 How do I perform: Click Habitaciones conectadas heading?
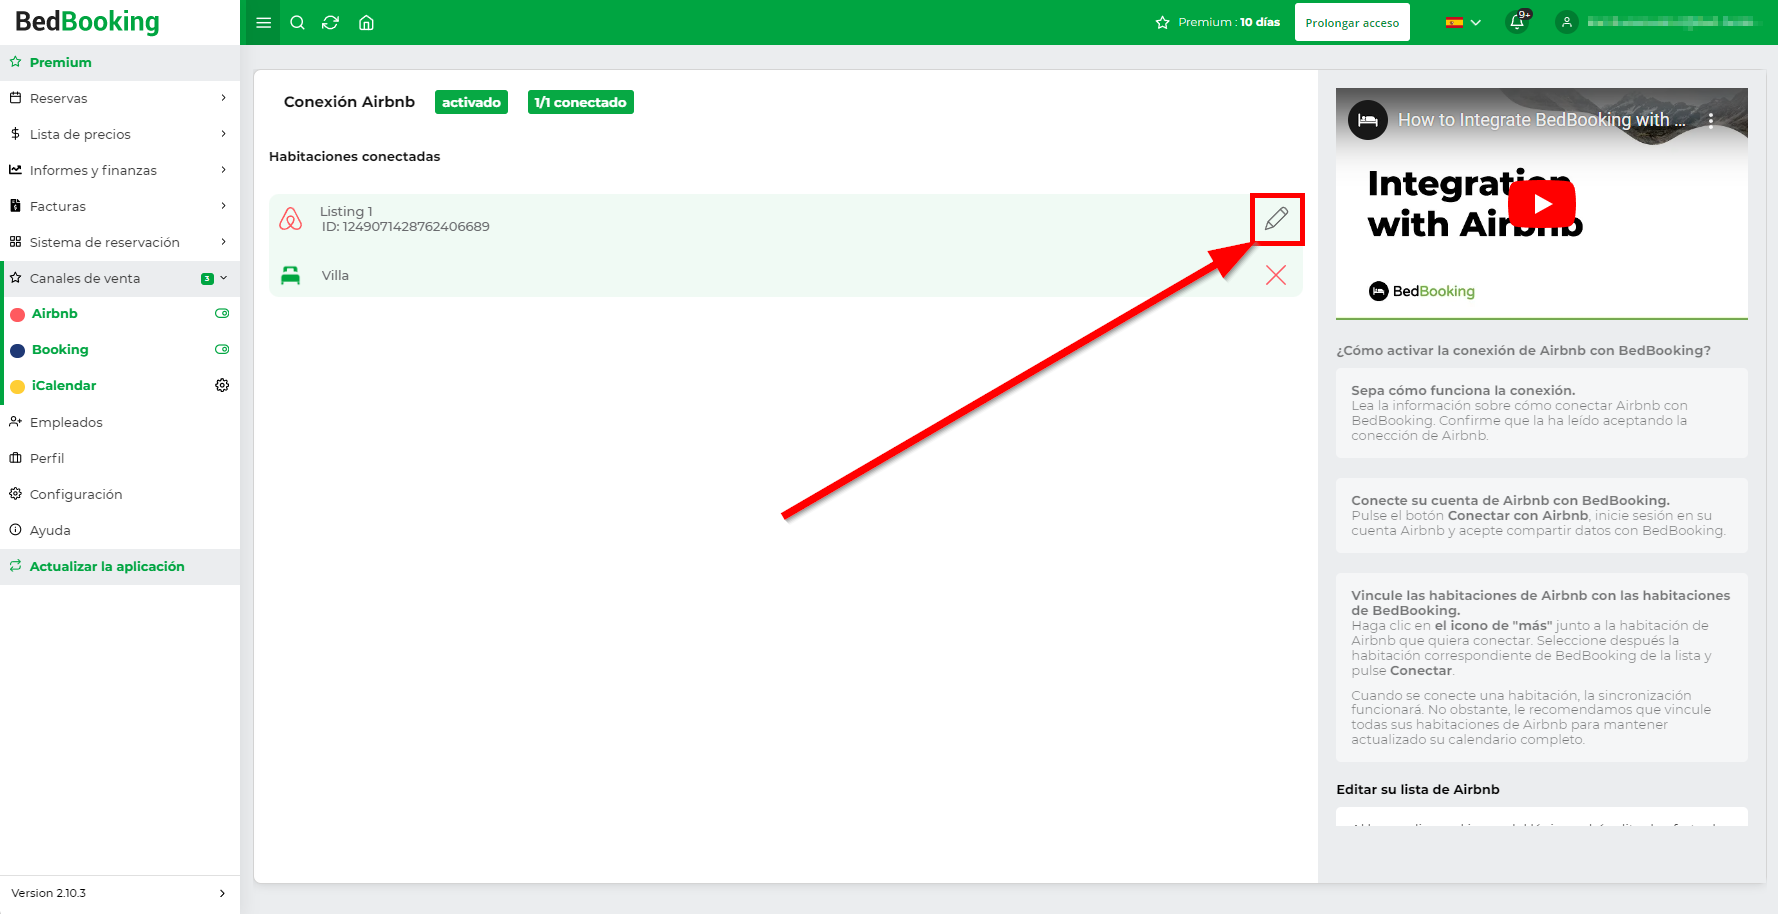(354, 156)
